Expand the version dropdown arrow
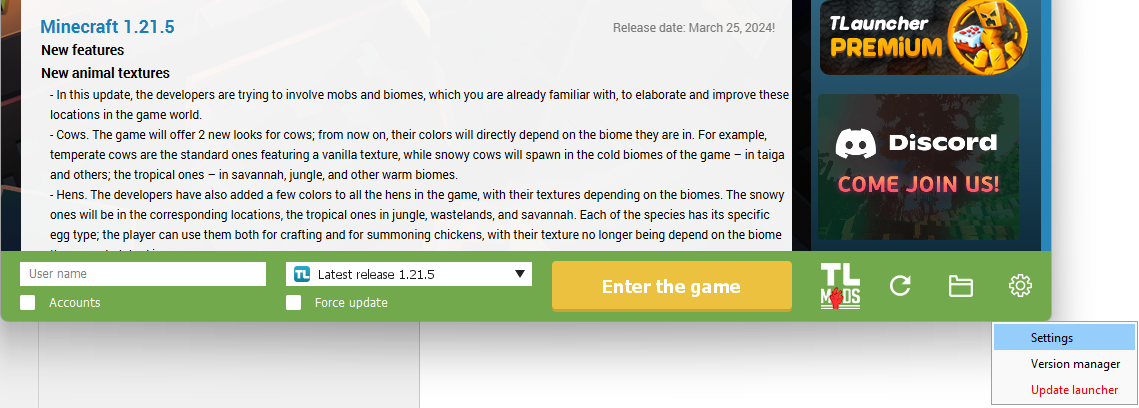The width and height of the screenshot is (1139, 408). [x=520, y=274]
